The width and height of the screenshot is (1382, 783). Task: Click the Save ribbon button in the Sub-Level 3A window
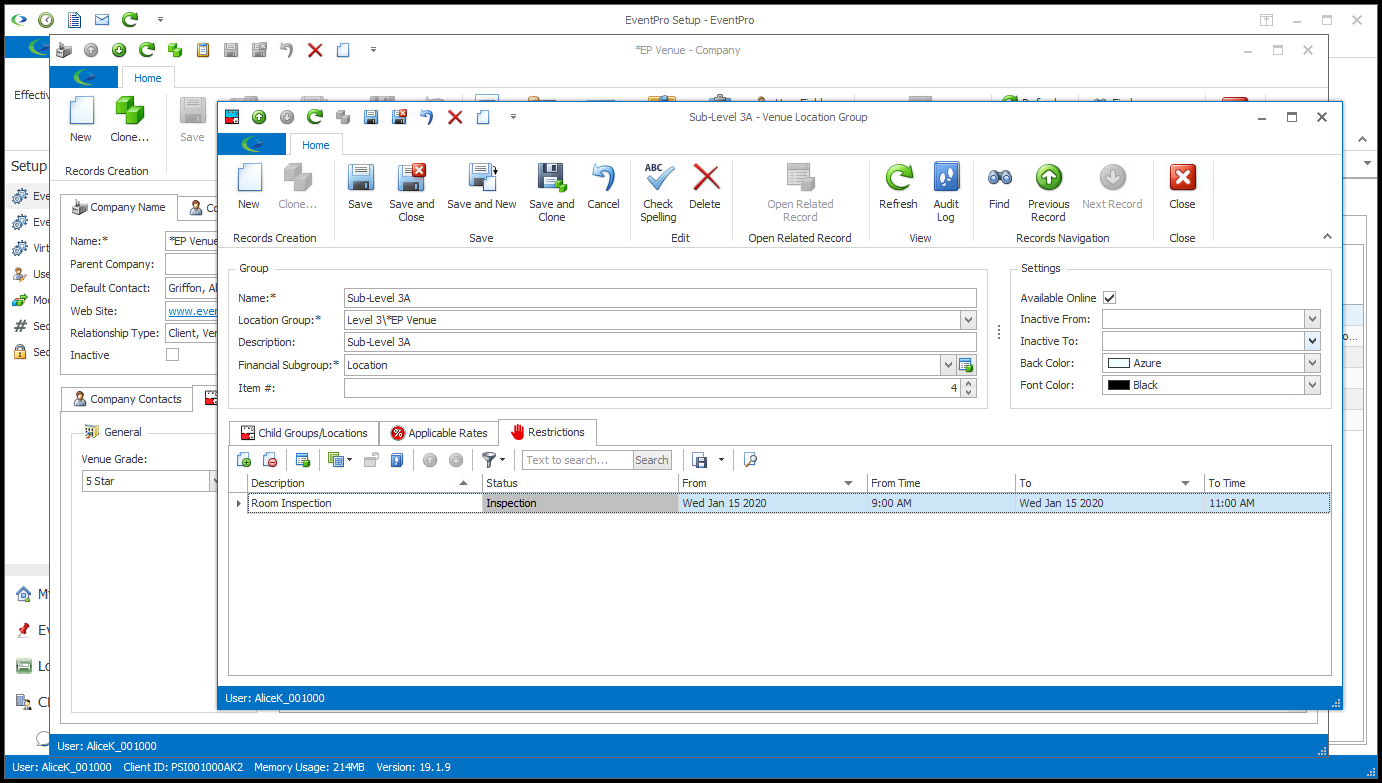tap(360, 187)
